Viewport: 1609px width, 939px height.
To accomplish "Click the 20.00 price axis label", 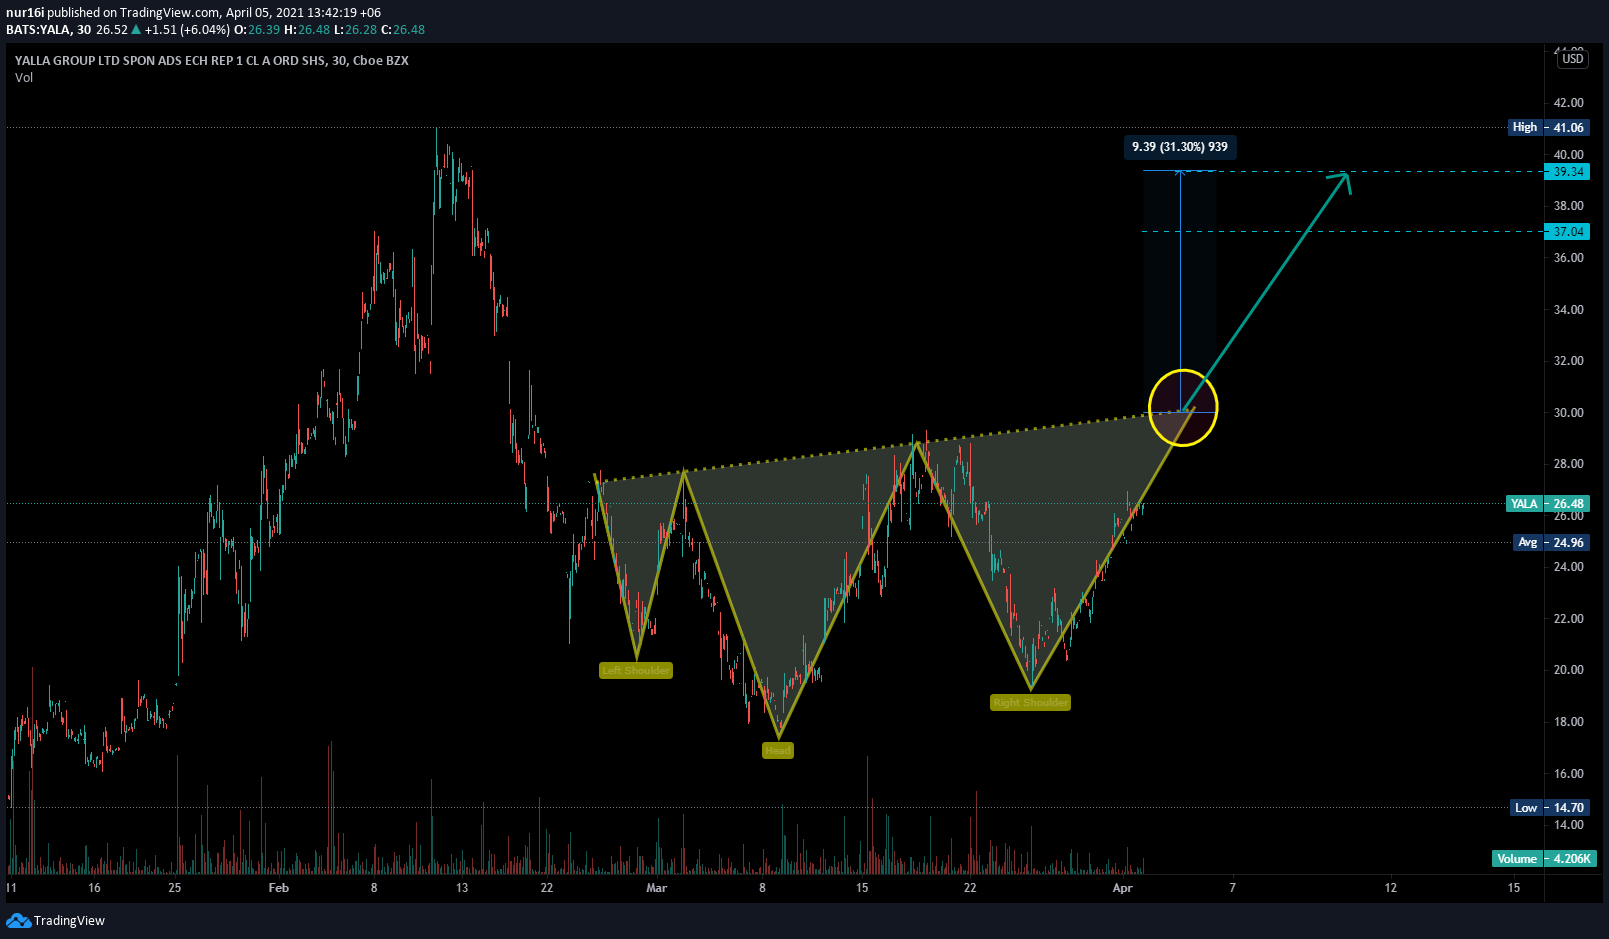I will (x=1568, y=670).
